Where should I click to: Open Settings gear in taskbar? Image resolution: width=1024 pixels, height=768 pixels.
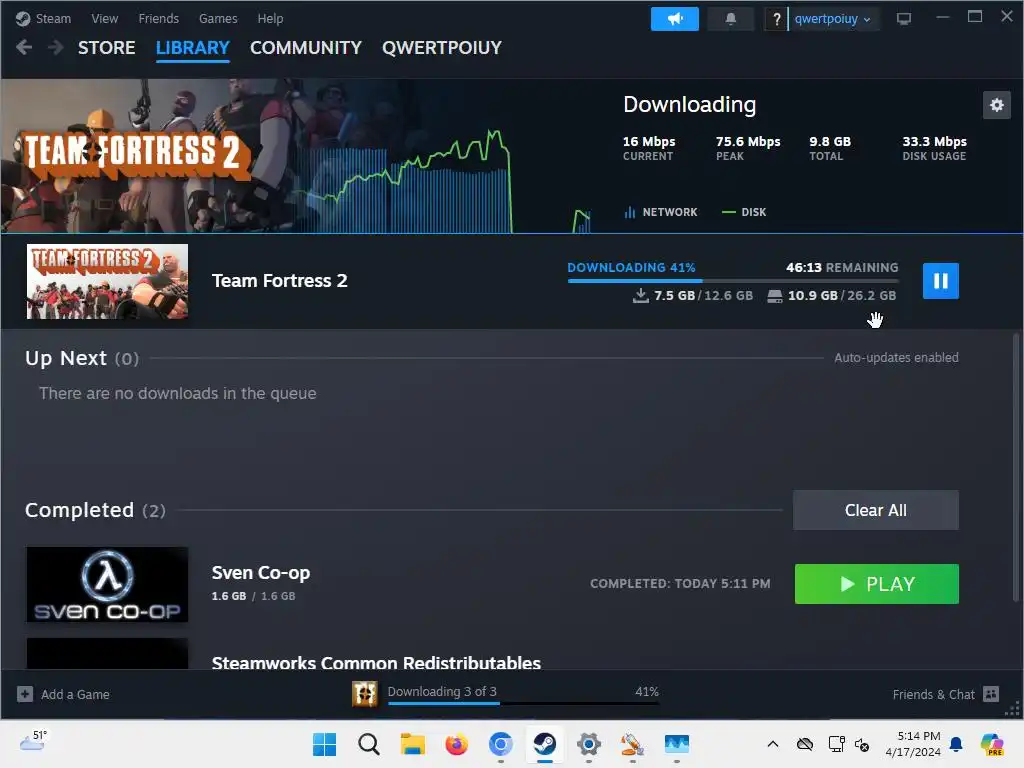pyautogui.click(x=588, y=744)
